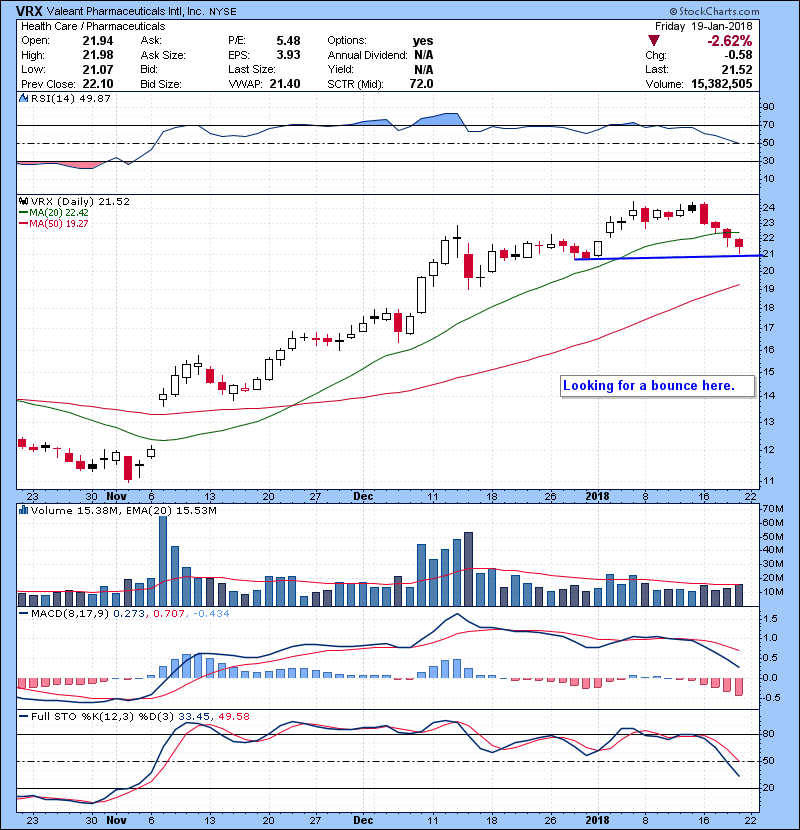Click the RSI(14) 49.87 label
The height and width of the screenshot is (830, 800).
click(71, 98)
